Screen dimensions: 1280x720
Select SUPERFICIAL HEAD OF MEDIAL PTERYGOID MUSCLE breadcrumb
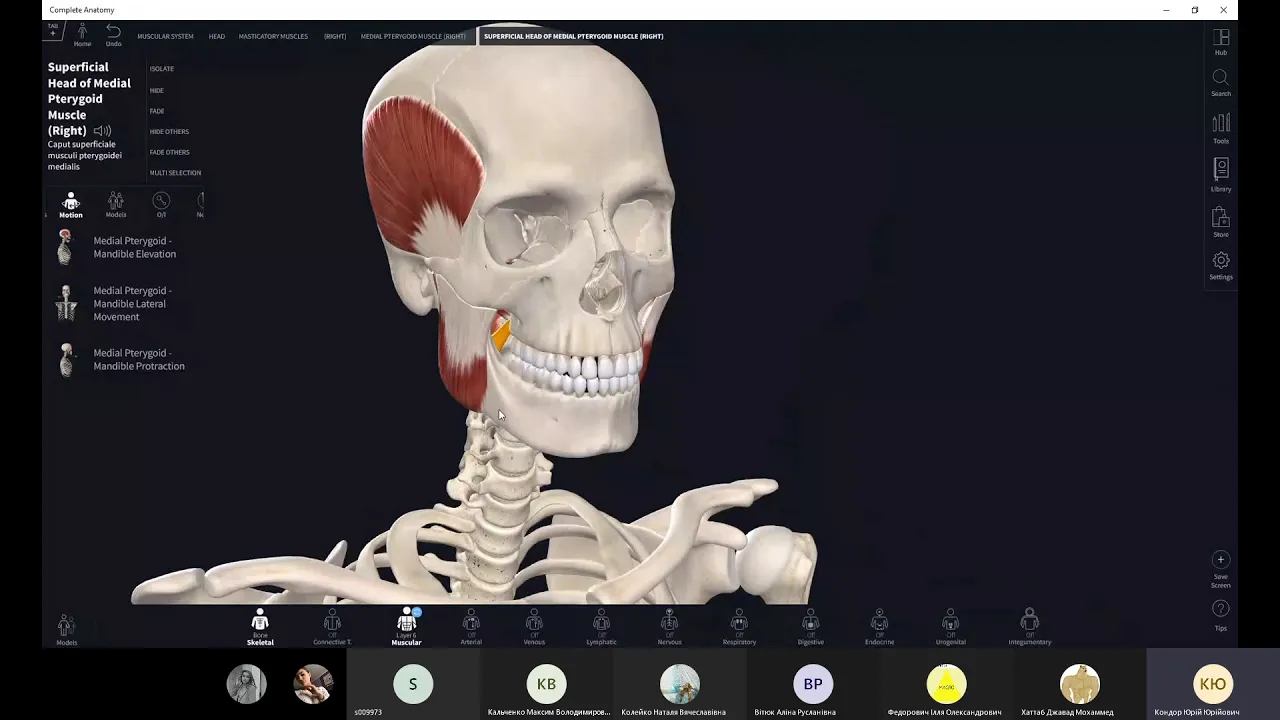click(573, 36)
